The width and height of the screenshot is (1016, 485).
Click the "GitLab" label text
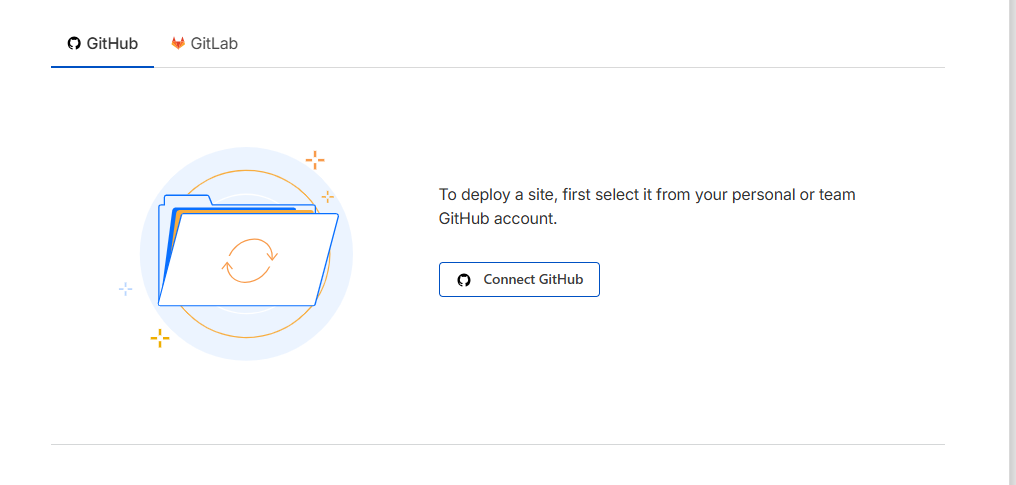pyautogui.click(x=214, y=44)
